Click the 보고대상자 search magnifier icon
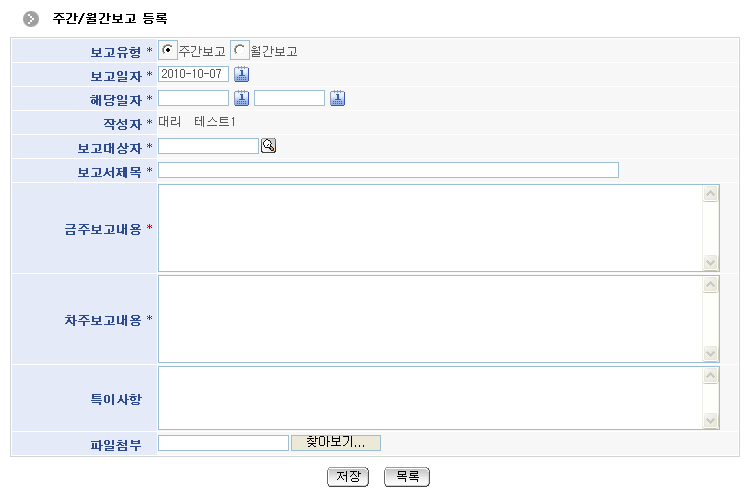The image size is (752, 497). [268, 146]
